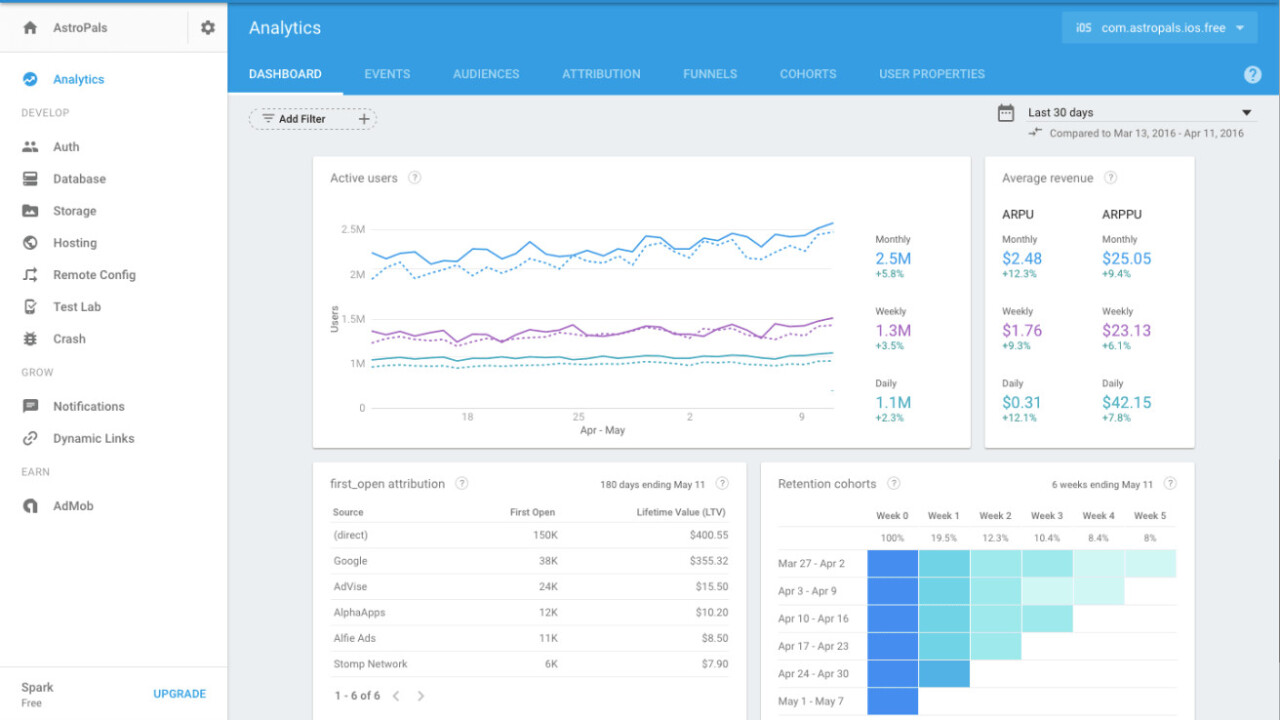
Task: Click the UPGRADE link
Action: click(x=179, y=694)
